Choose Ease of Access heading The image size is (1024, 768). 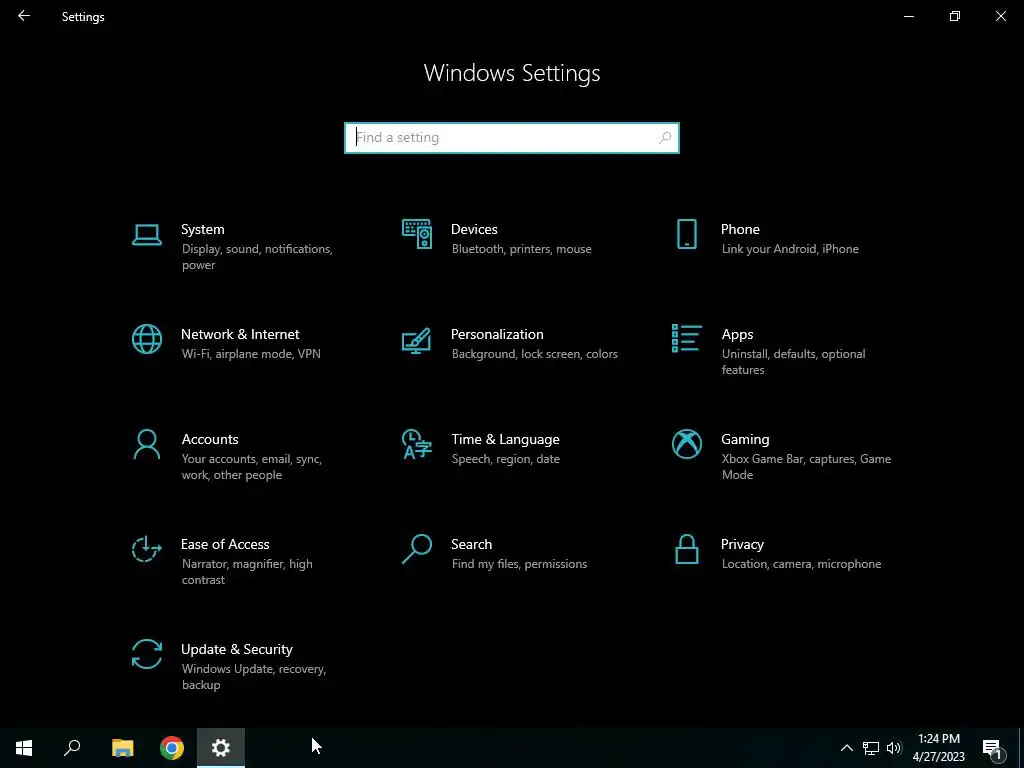[225, 544]
